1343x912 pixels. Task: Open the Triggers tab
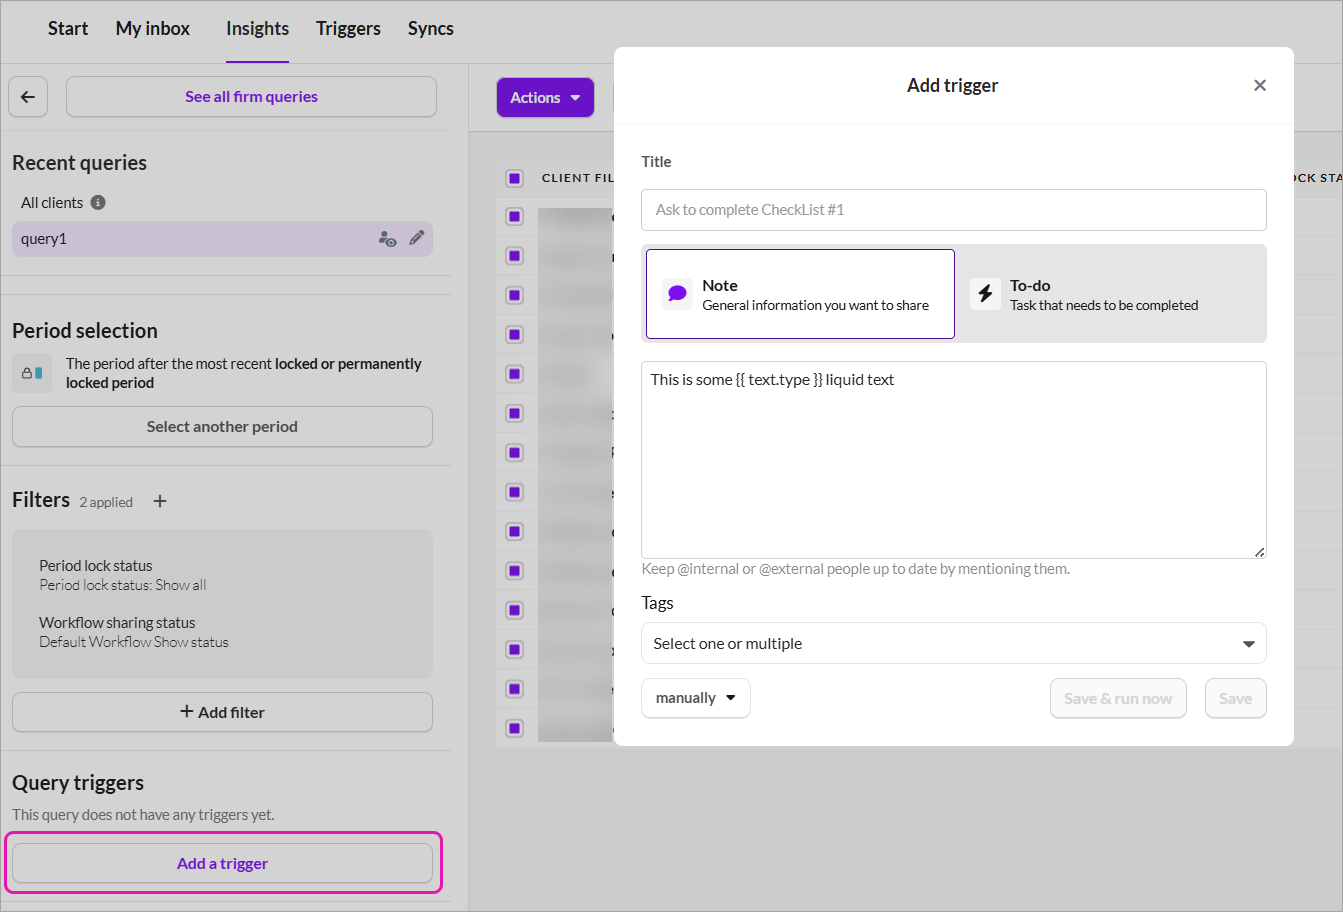[348, 29]
